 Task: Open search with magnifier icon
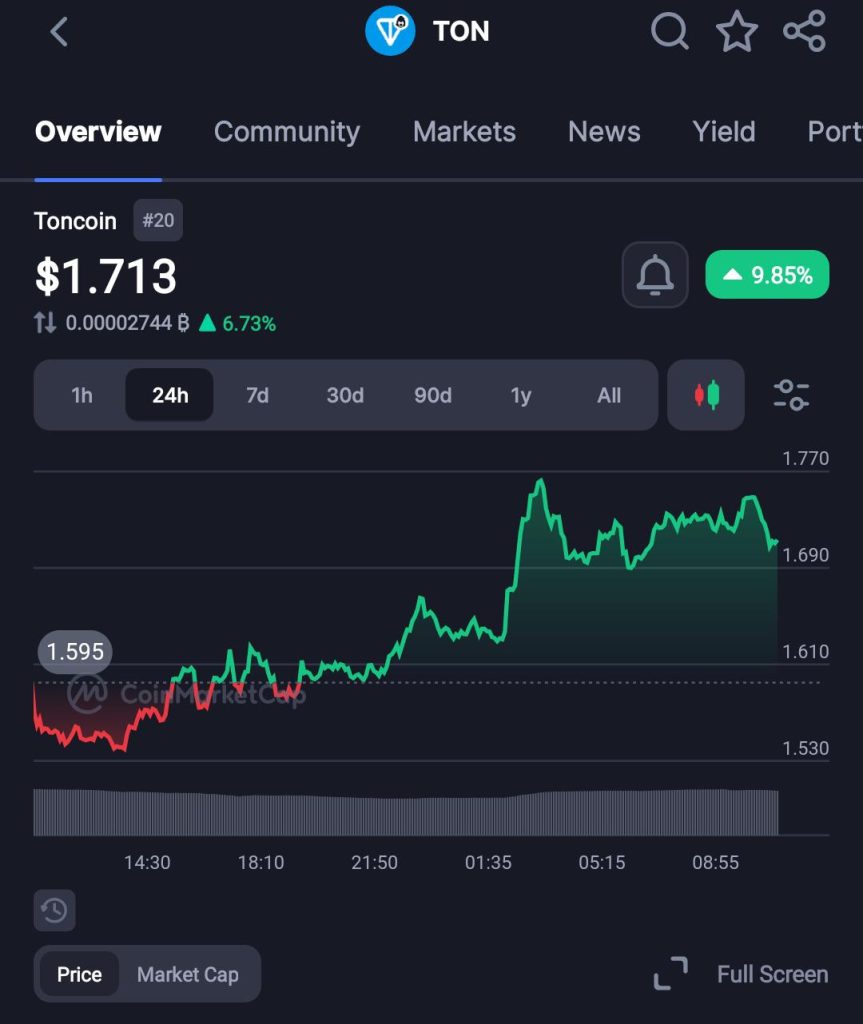[670, 31]
